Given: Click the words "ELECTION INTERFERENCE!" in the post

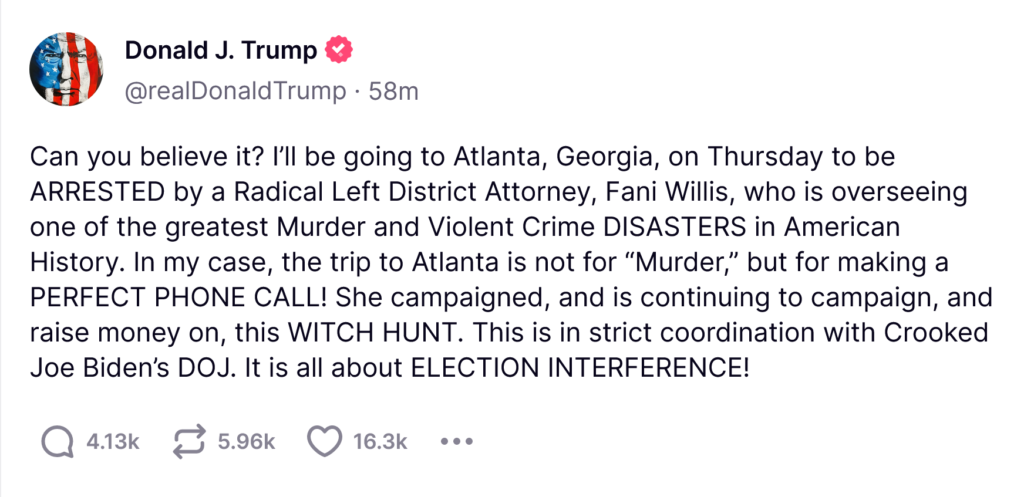Looking at the screenshot, I should pyautogui.click(x=580, y=367).
